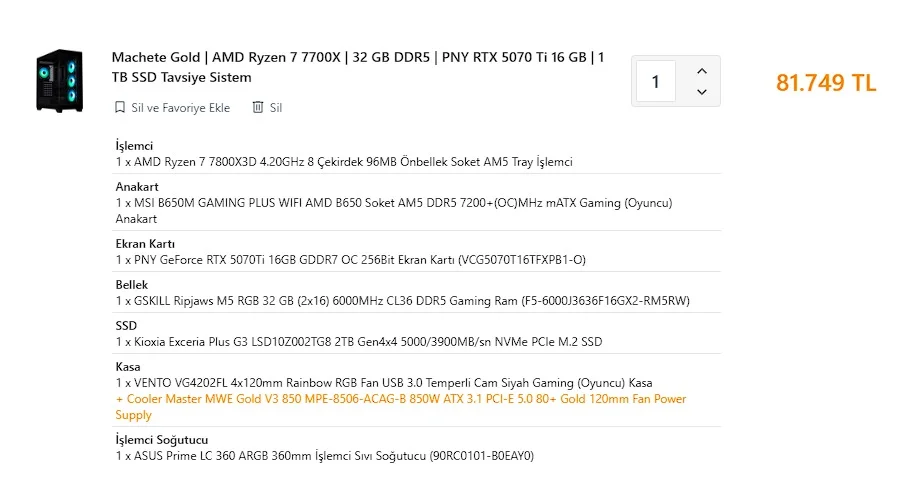Decrease quantity with the down arrow
This screenshot has height=488, width=901.
[x=701, y=92]
